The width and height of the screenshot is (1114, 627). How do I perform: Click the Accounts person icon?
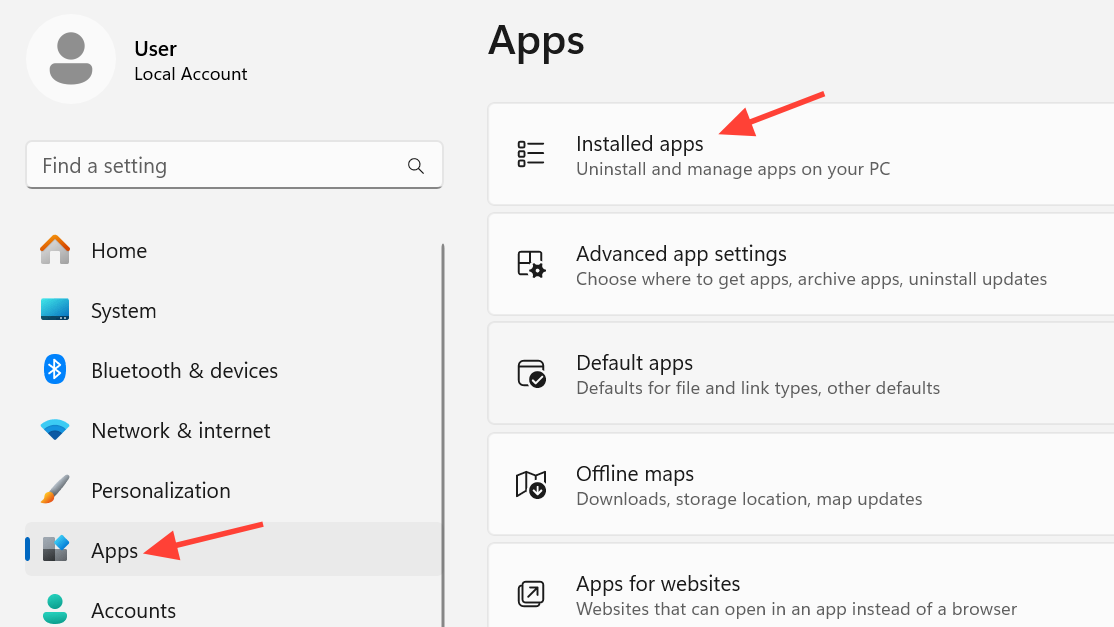point(55,610)
